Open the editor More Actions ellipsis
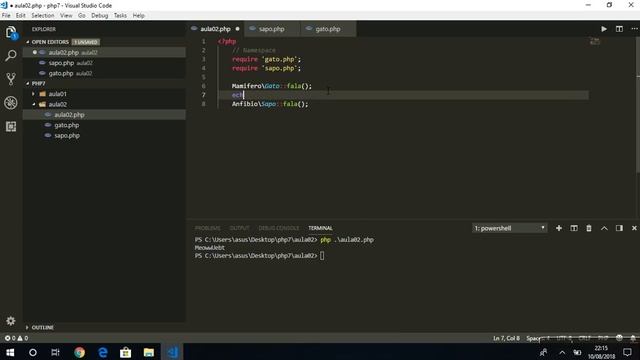Viewport: 640px width, 360px height. click(634, 29)
